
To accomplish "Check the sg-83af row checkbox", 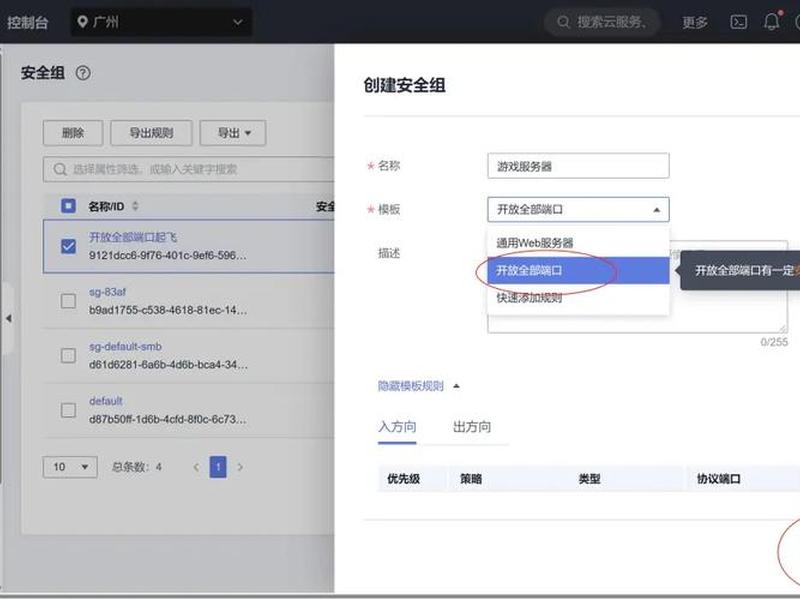I will point(68,301).
